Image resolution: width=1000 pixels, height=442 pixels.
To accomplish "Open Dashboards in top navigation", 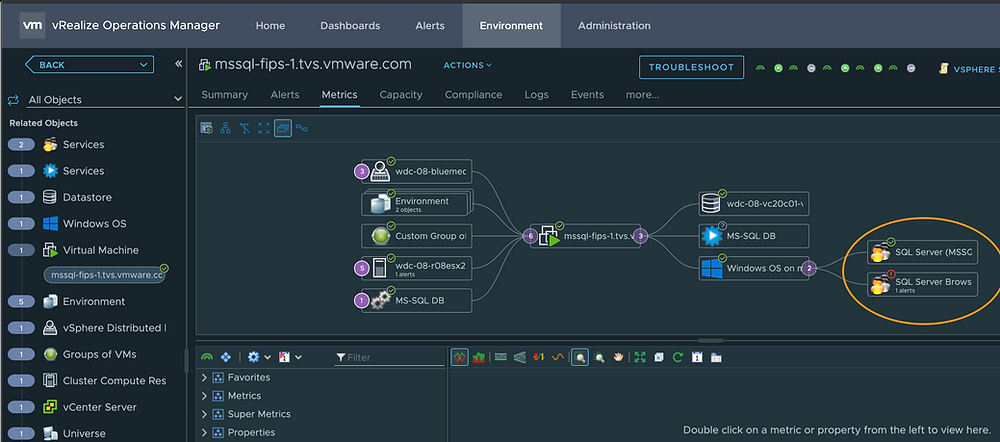I will point(350,26).
